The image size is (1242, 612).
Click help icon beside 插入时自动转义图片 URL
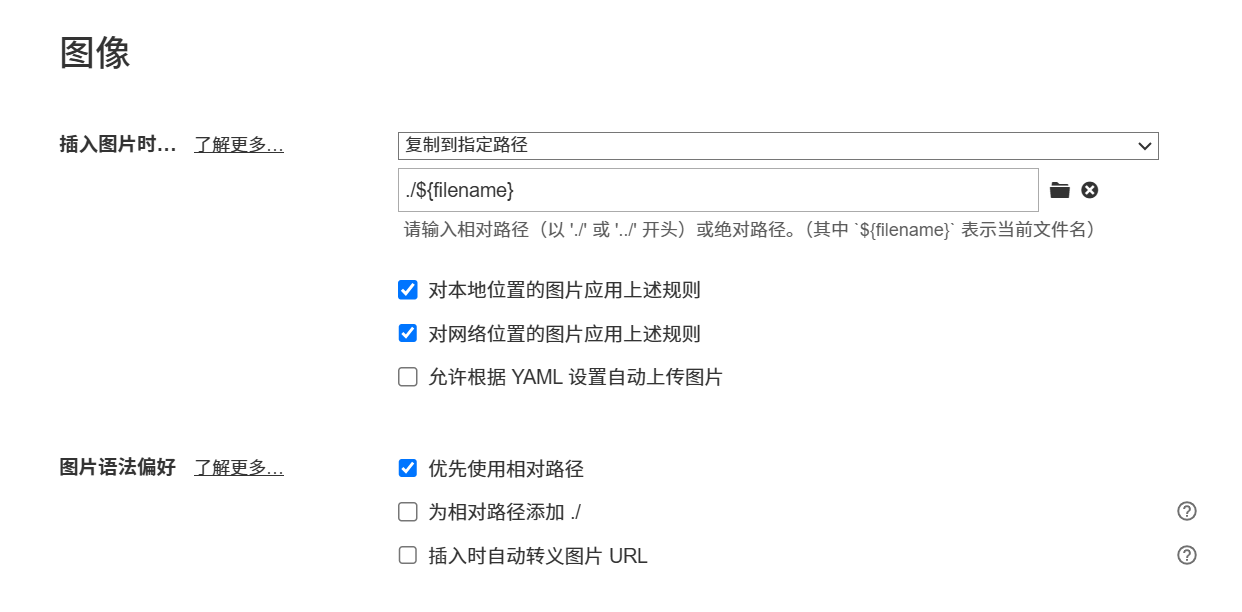click(x=1187, y=555)
